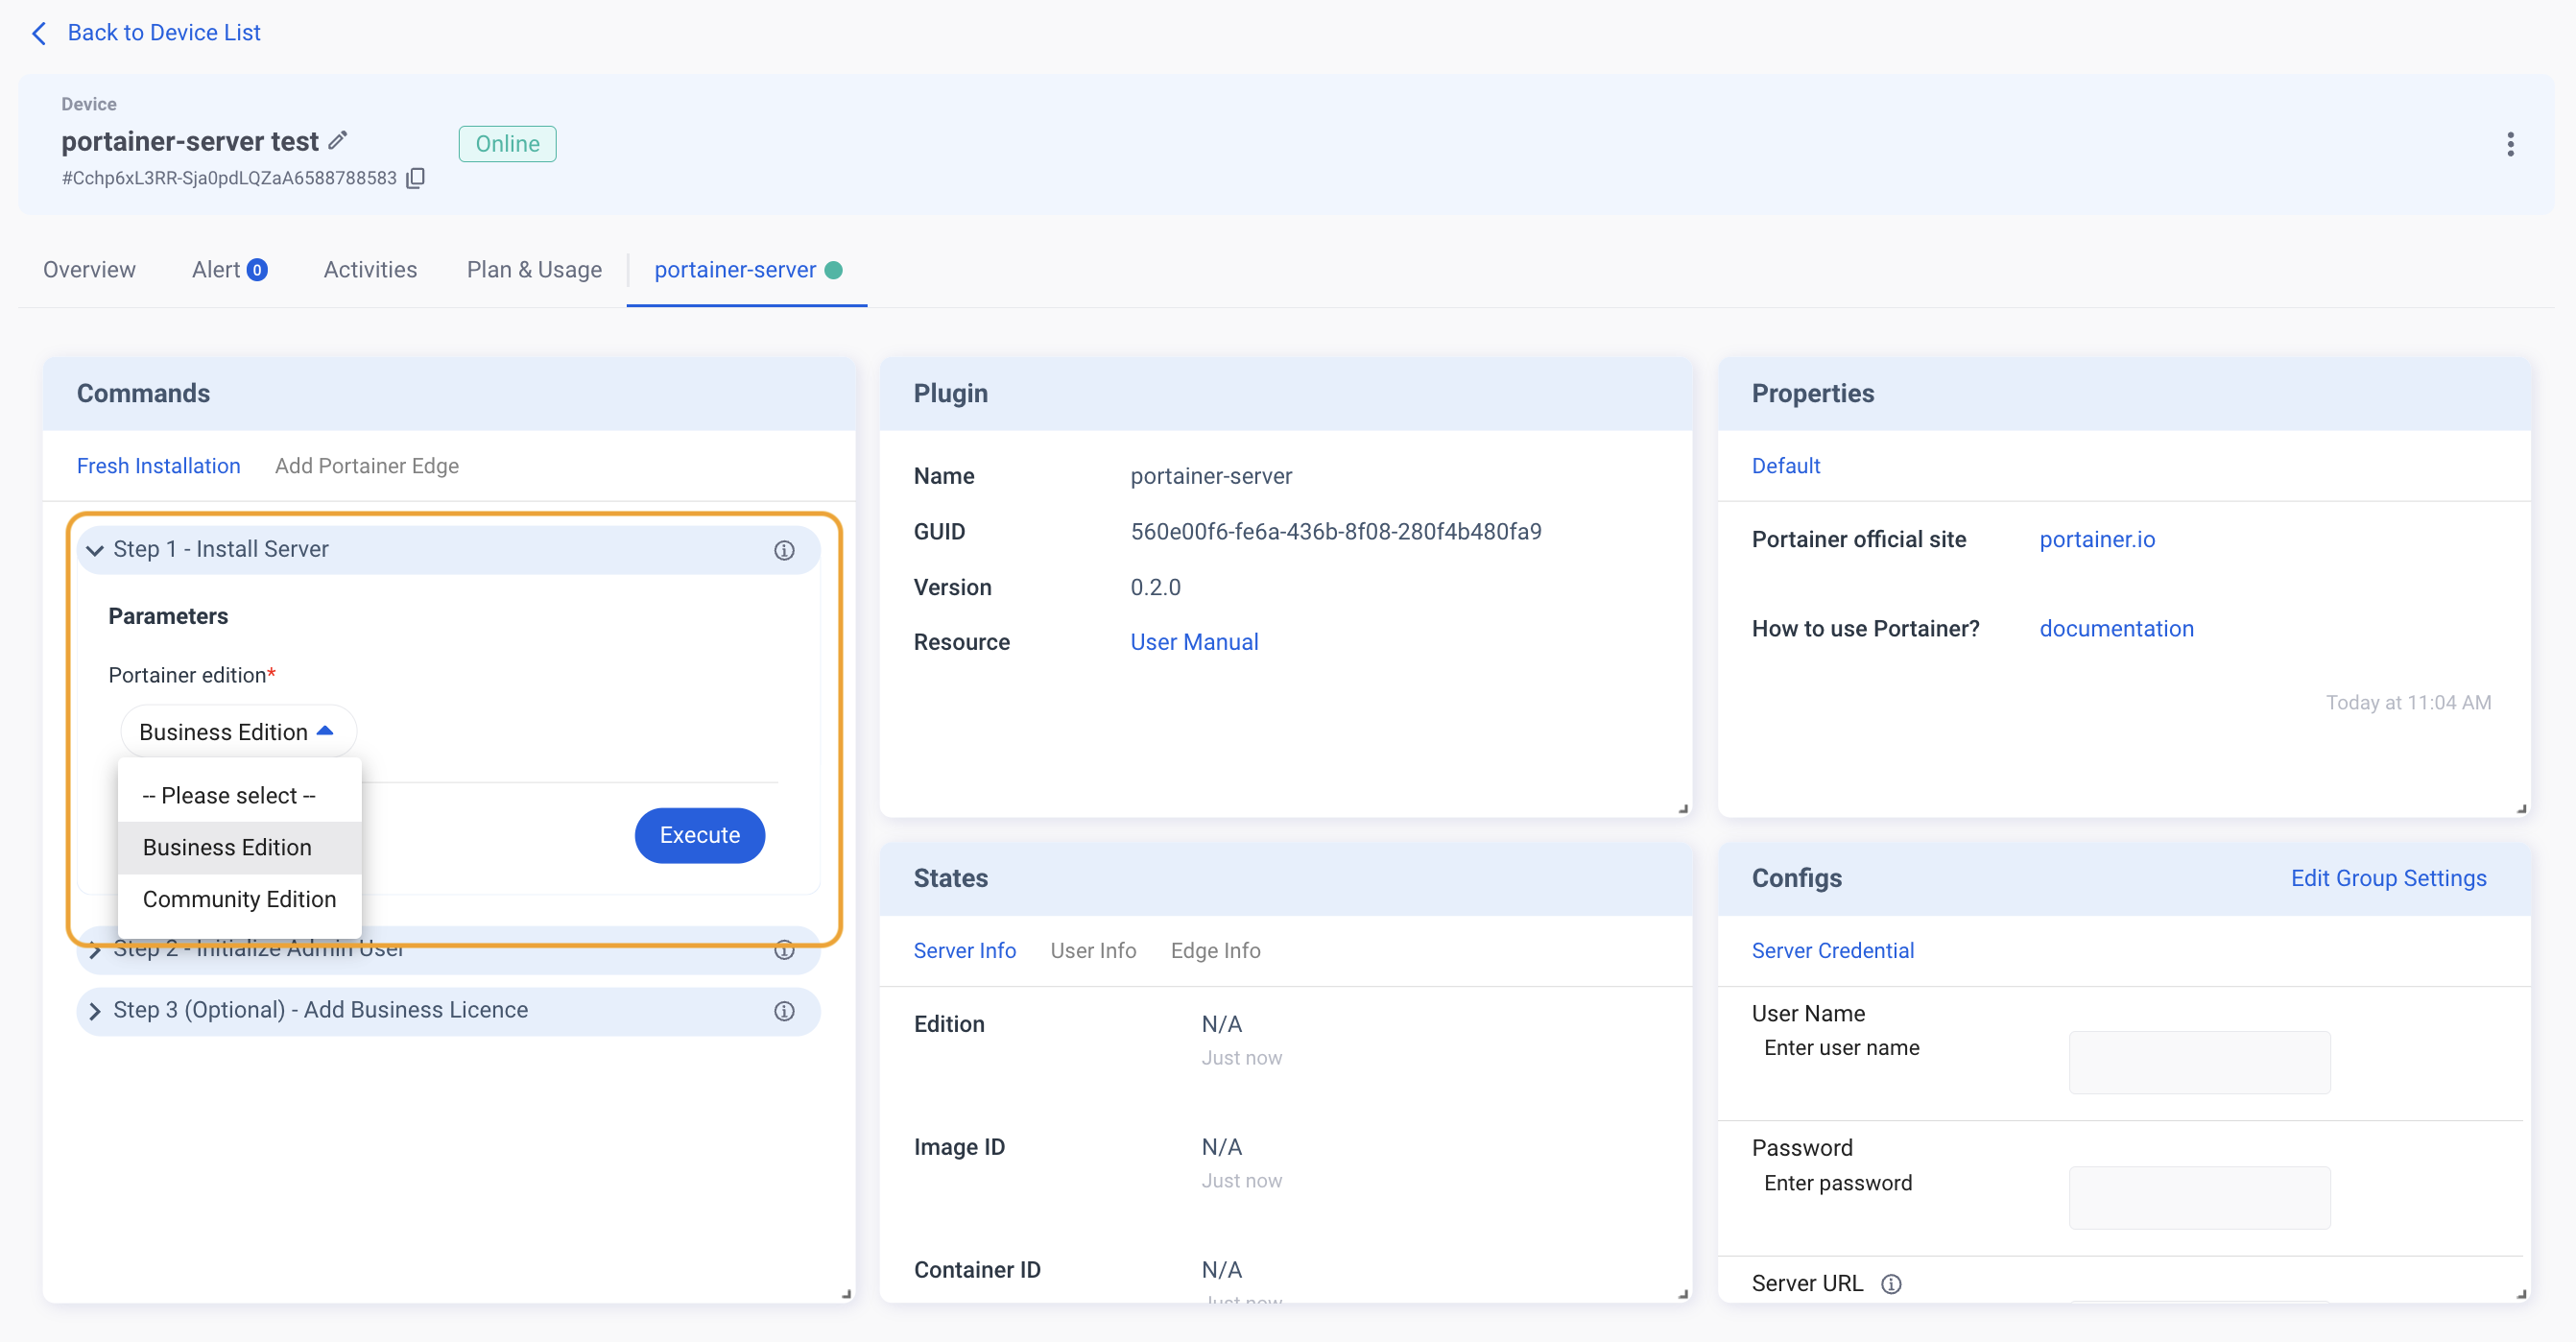Viewport: 2576px width, 1342px height.
Task: Click the plugin name value portainer-server
Action: click(x=1211, y=477)
